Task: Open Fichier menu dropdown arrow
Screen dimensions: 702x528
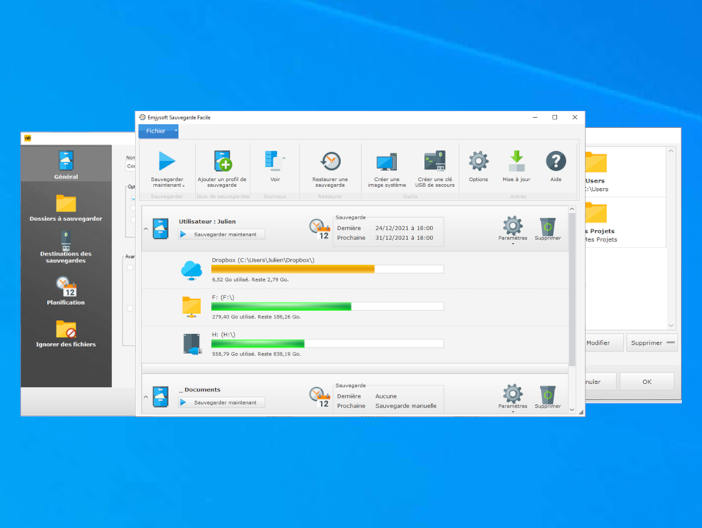Action: click(176, 131)
